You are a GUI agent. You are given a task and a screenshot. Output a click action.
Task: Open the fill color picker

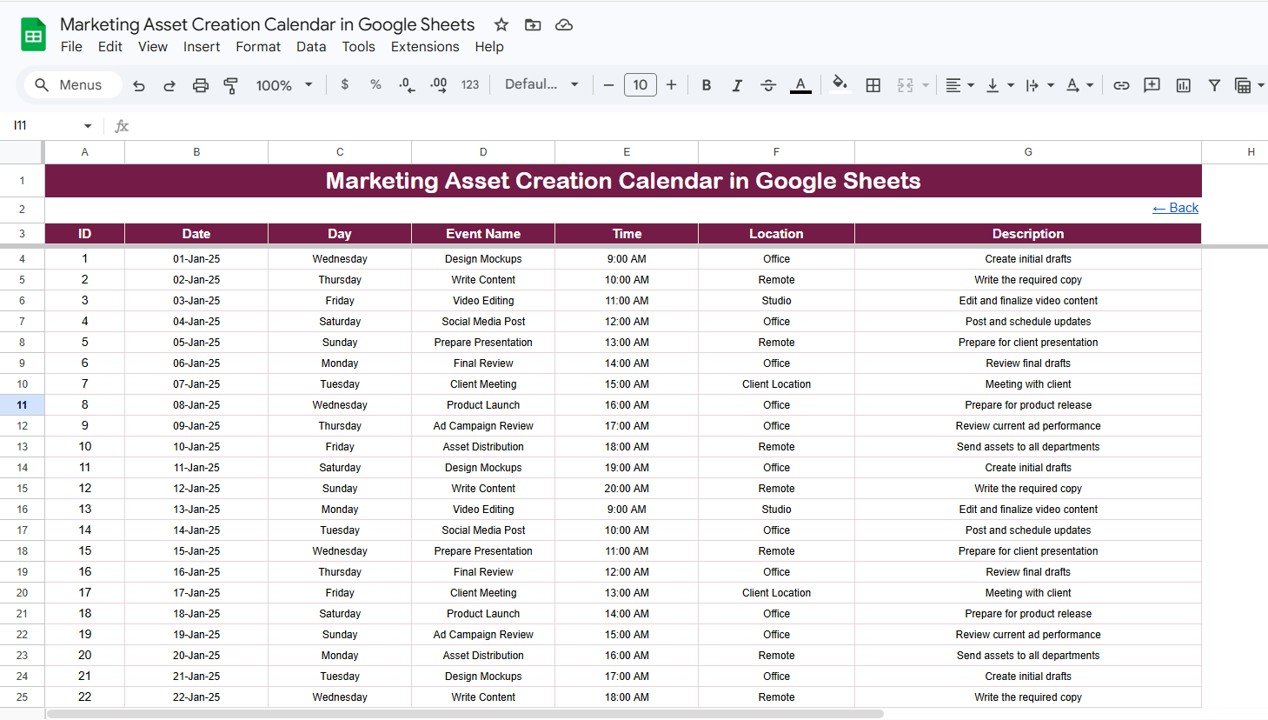coord(840,85)
